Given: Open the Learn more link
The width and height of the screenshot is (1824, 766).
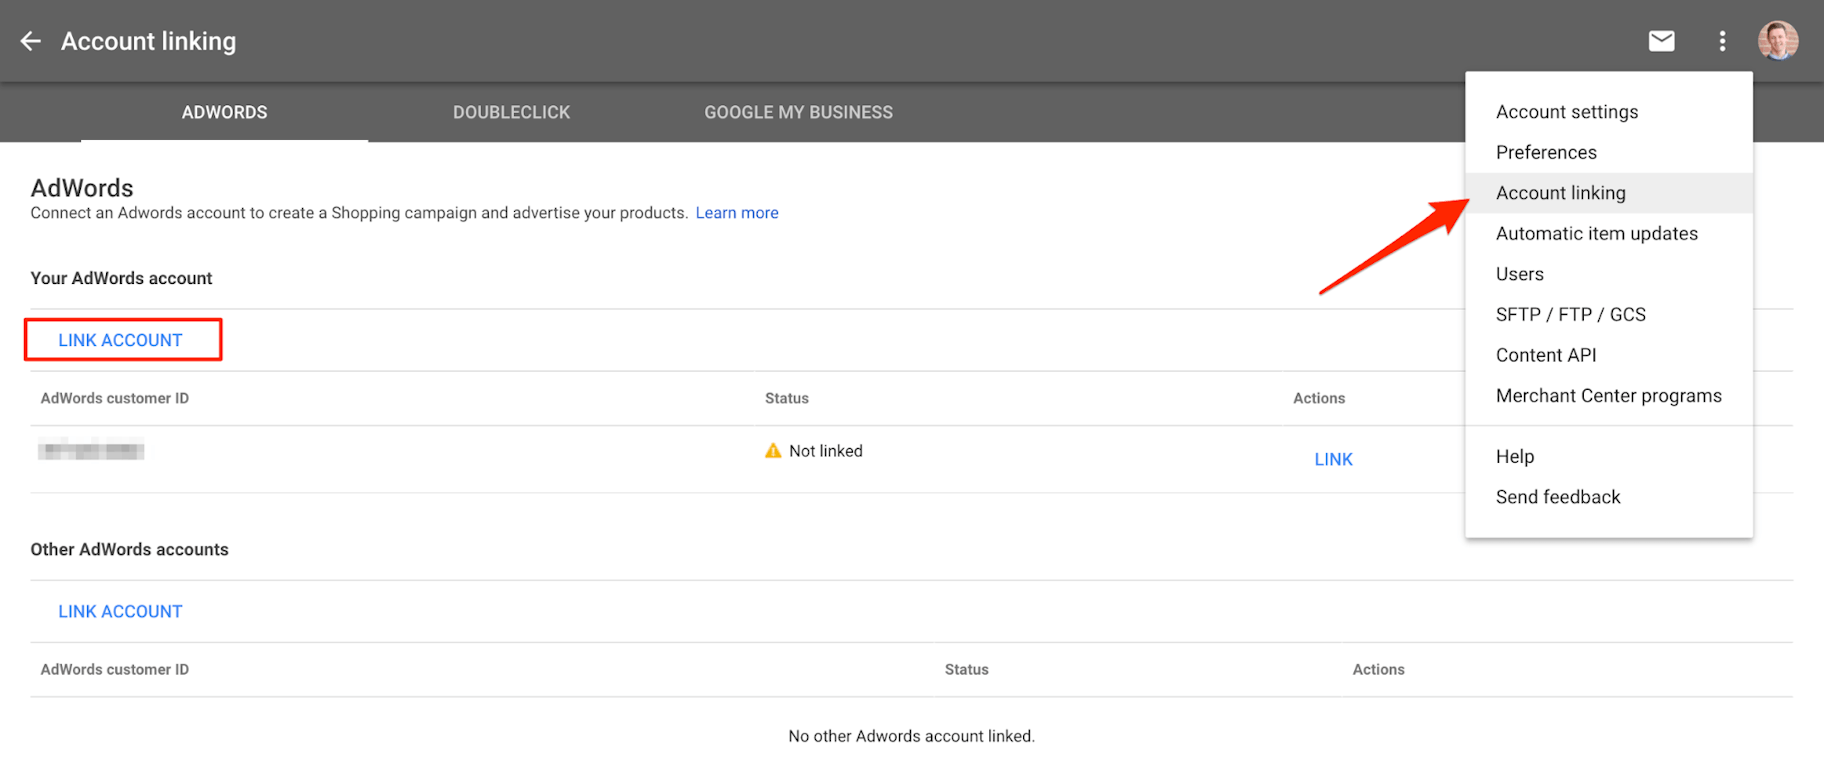Looking at the screenshot, I should tap(736, 213).
